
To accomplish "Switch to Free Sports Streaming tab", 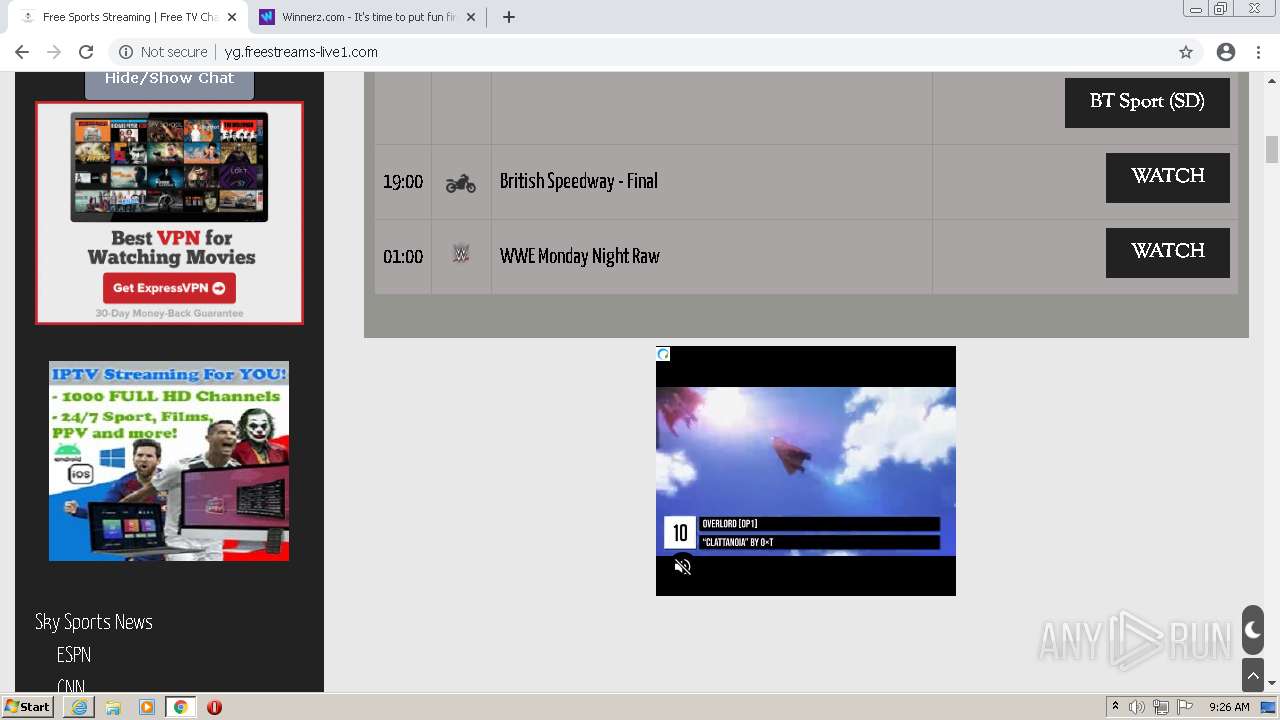I will click(128, 17).
